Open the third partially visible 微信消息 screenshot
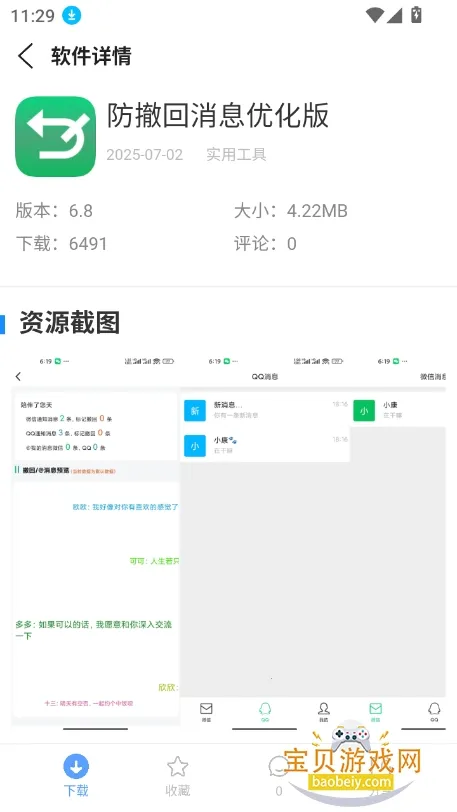 pyautogui.click(x=398, y=541)
